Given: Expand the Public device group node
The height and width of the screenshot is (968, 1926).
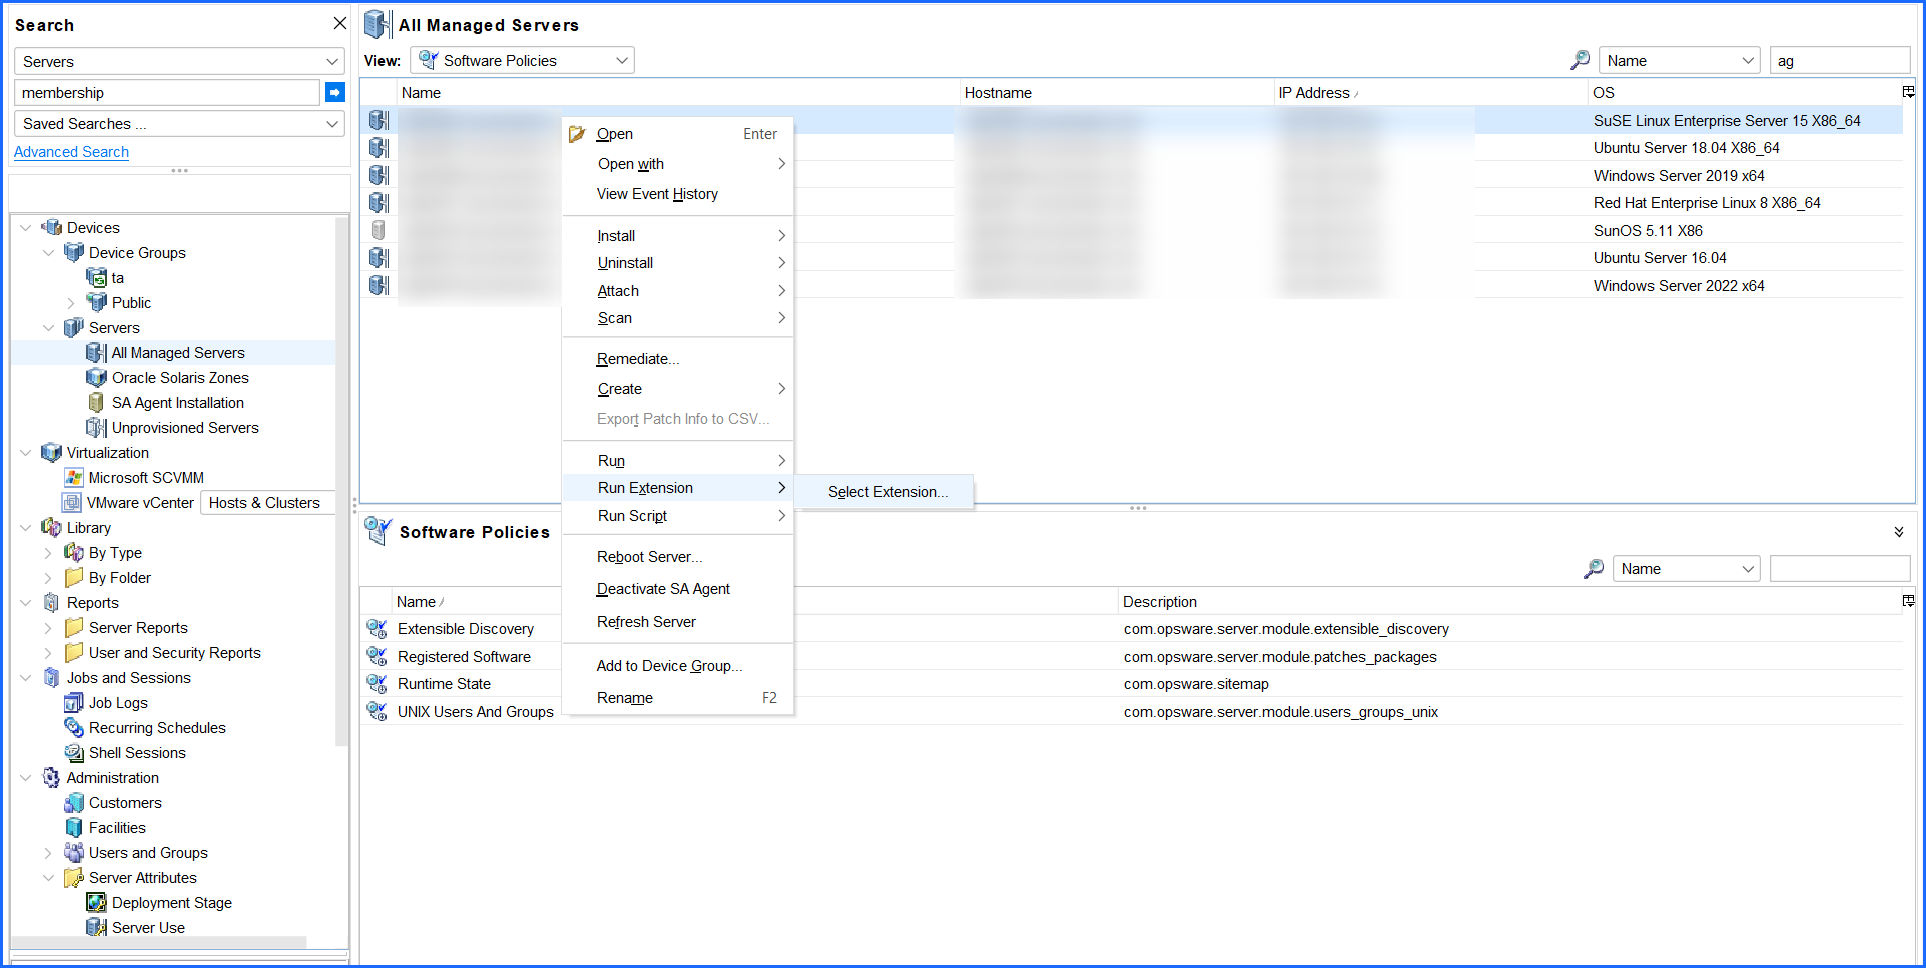Looking at the screenshot, I should pos(70,302).
